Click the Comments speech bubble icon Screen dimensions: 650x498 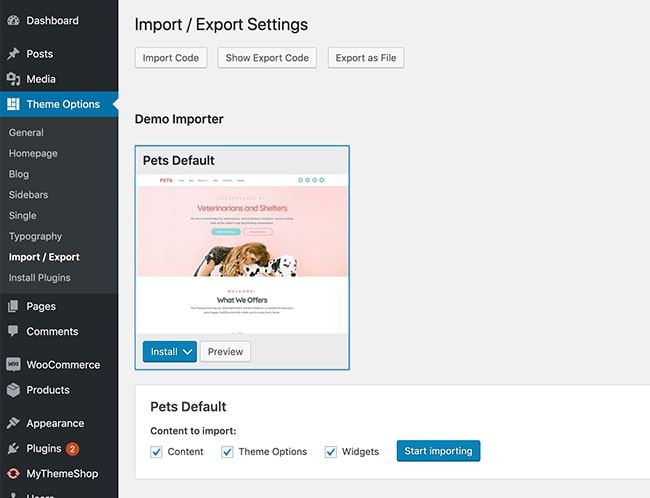pyautogui.click(x=13, y=331)
